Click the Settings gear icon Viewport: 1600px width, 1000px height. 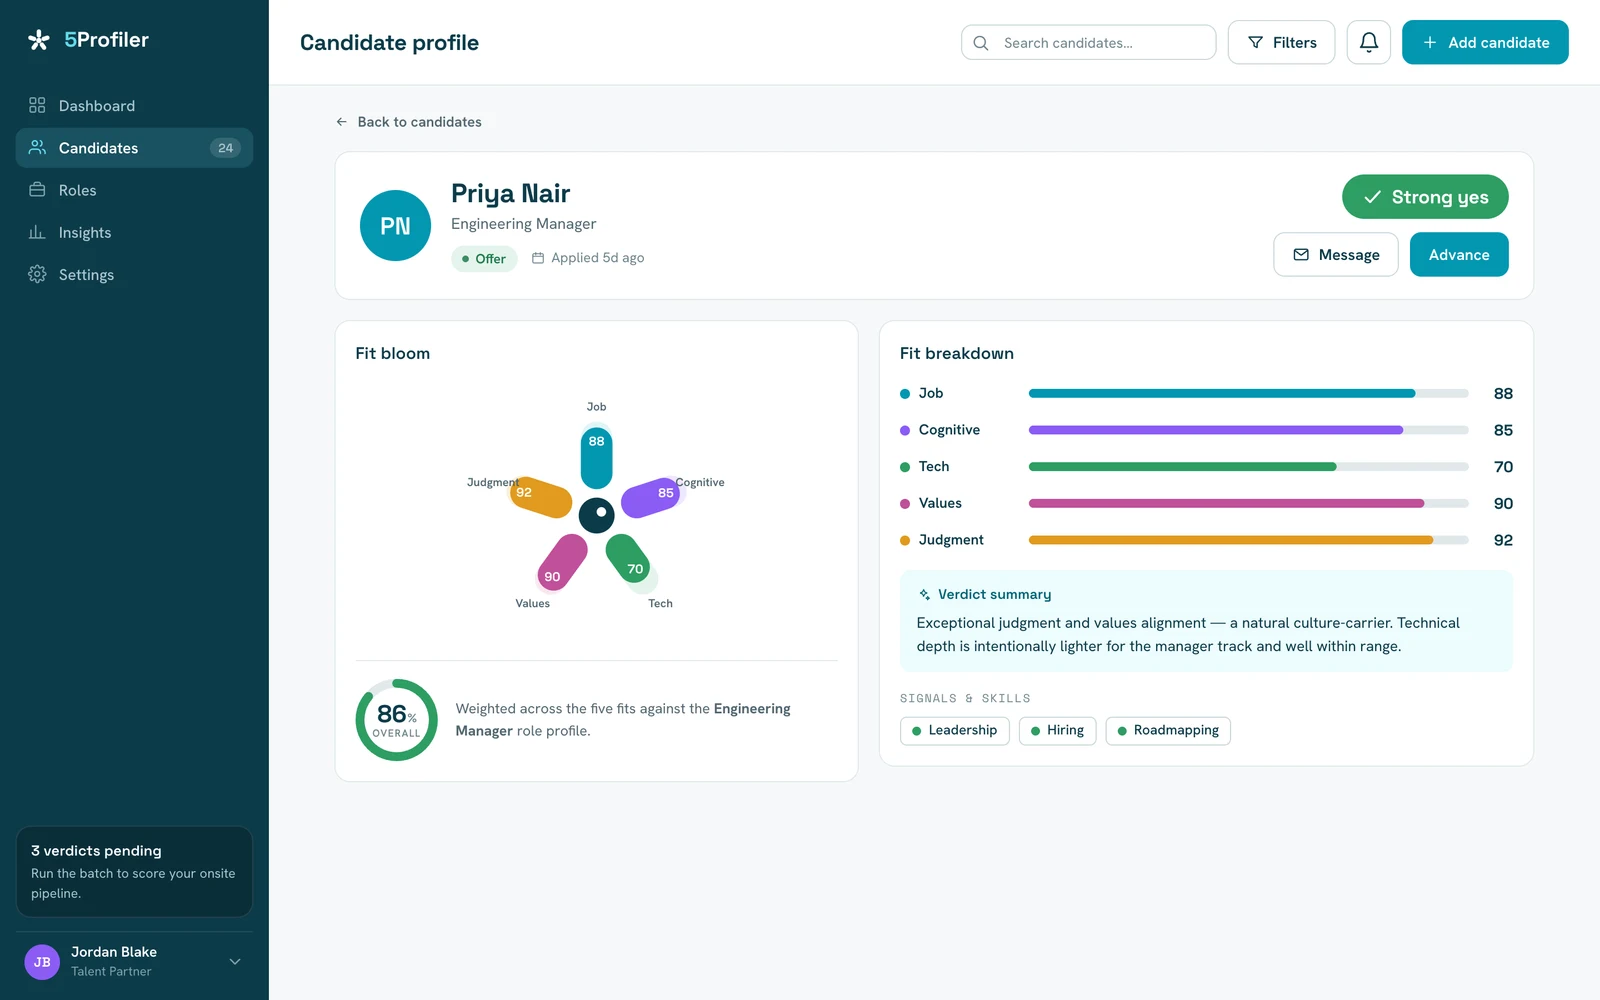click(x=37, y=273)
